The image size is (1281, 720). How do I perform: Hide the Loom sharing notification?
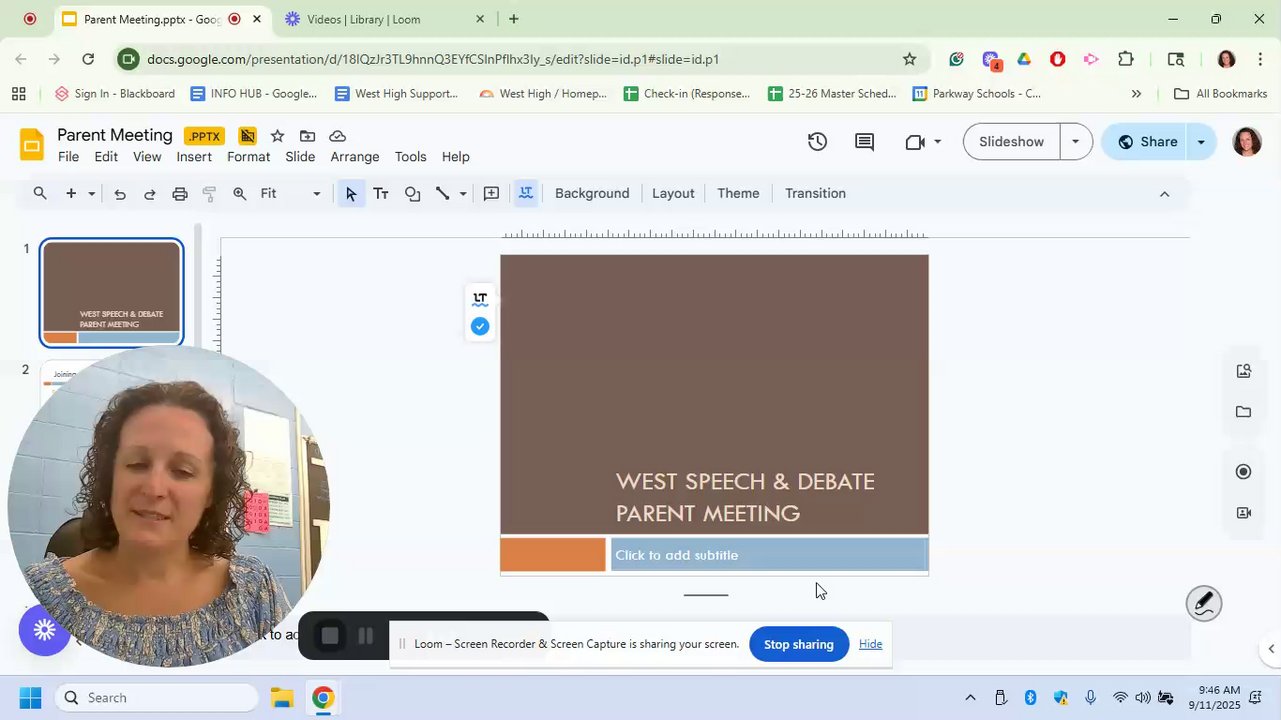pos(870,644)
